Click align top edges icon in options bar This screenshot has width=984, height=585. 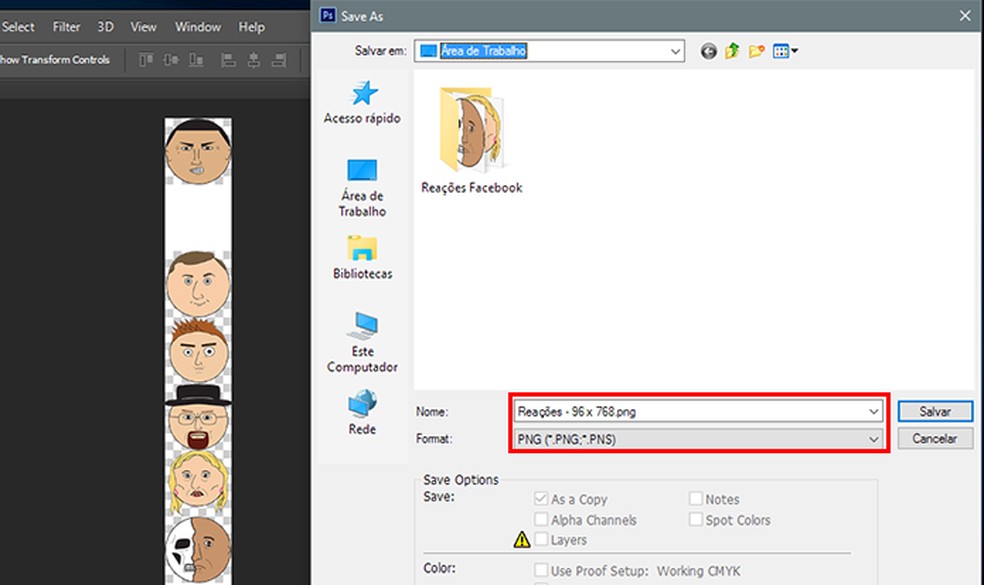(146, 60)
